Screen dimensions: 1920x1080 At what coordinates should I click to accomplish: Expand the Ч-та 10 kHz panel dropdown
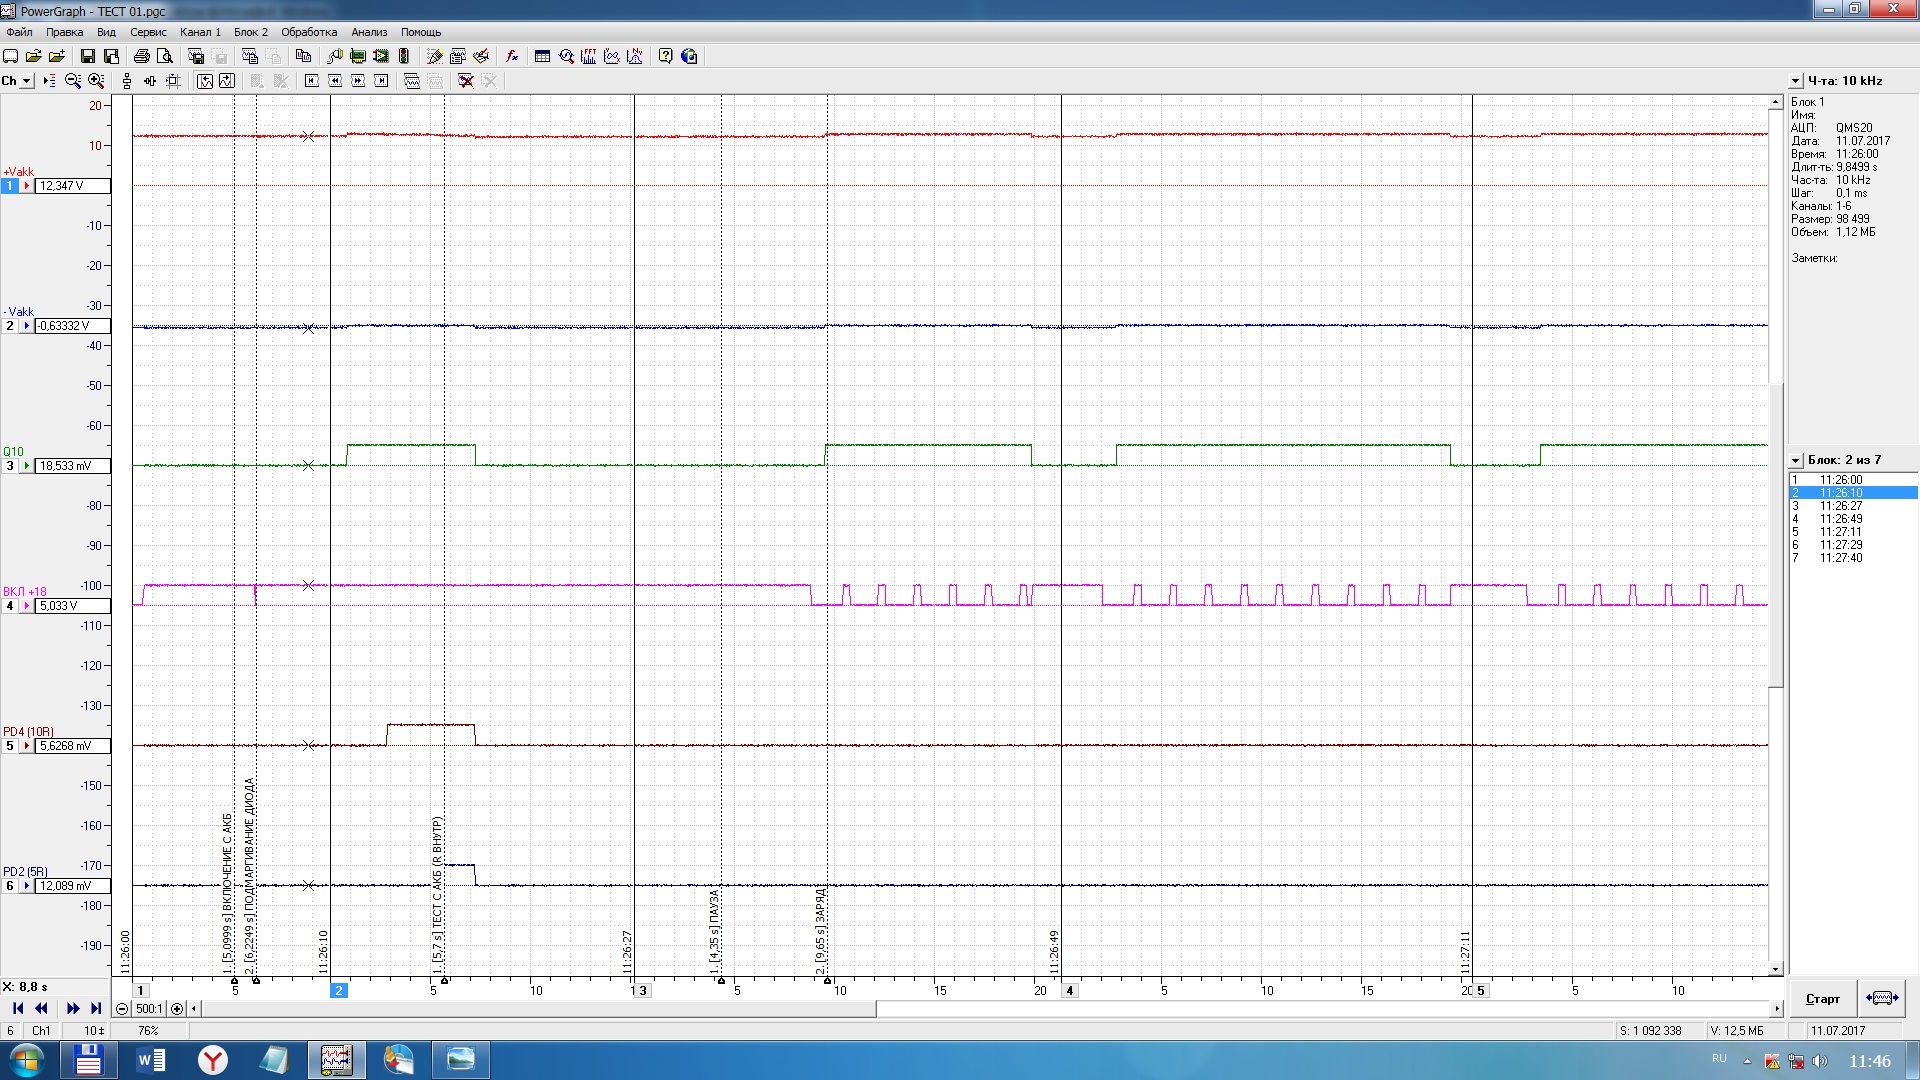point(1795,81)
